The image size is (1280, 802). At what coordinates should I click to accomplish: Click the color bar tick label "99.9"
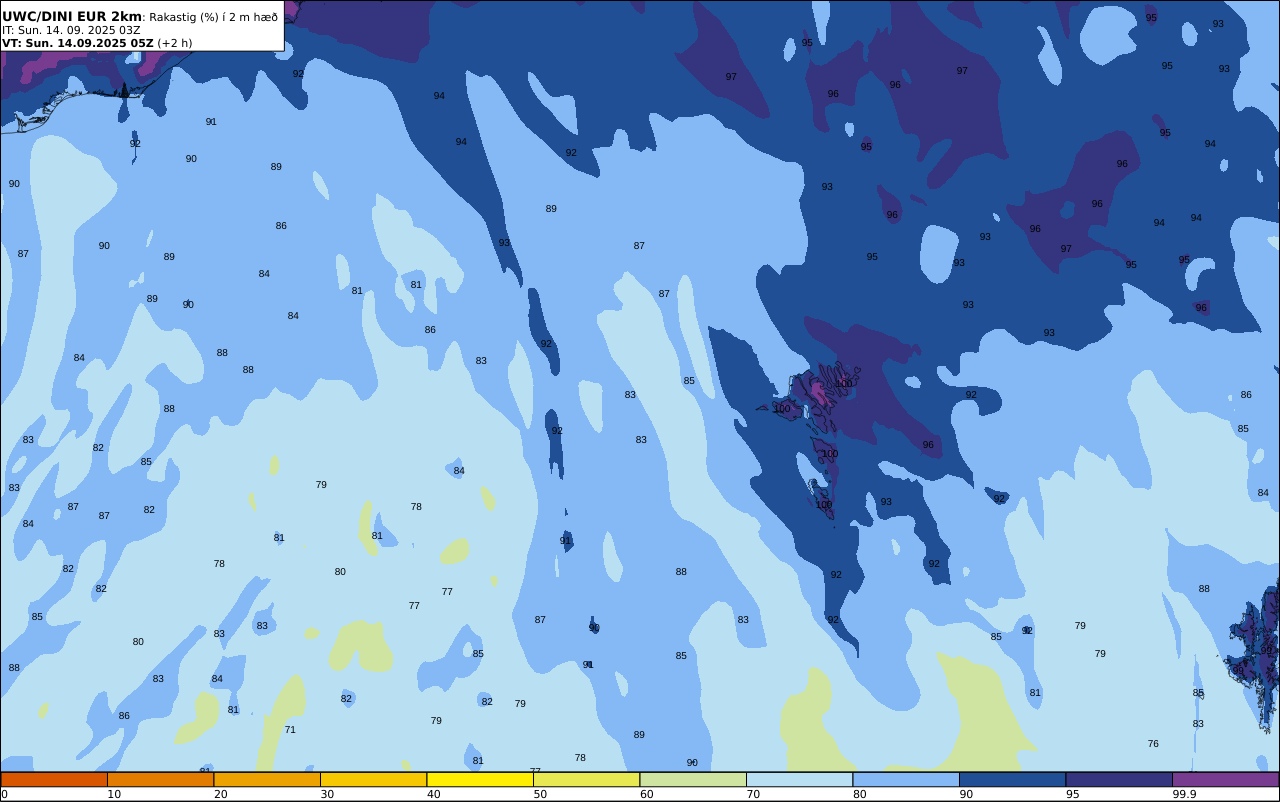(x=1185, y=794)
